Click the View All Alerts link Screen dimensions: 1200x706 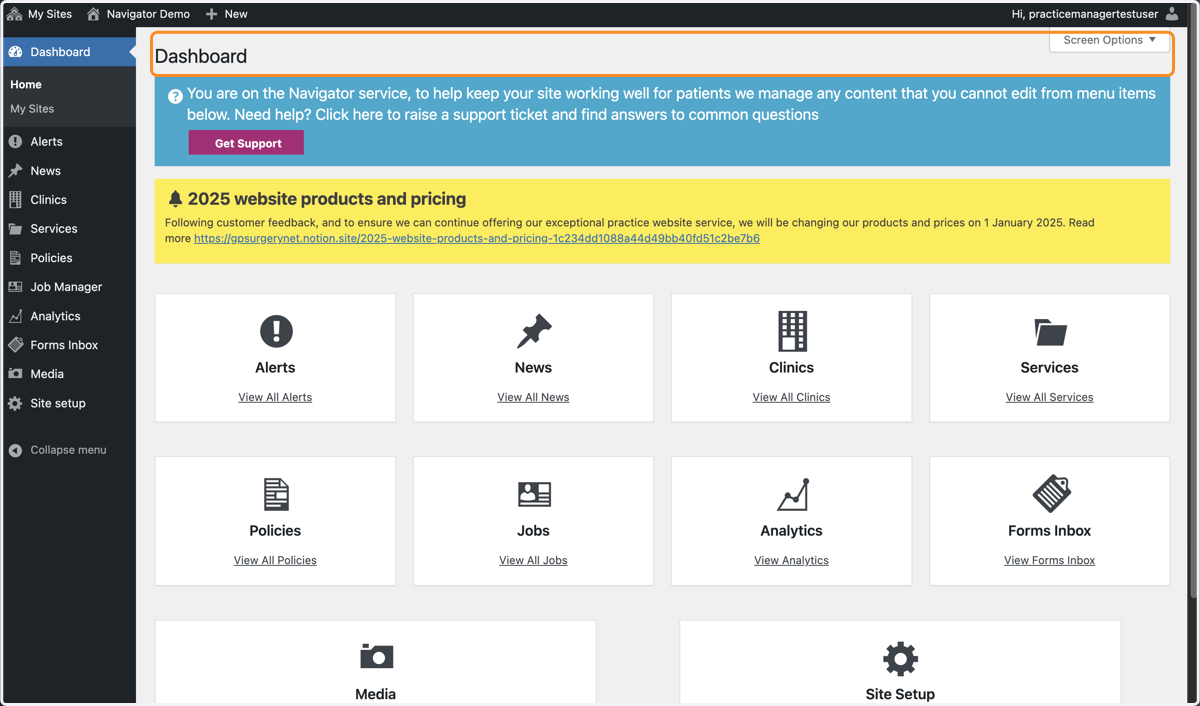coord(275,397)
